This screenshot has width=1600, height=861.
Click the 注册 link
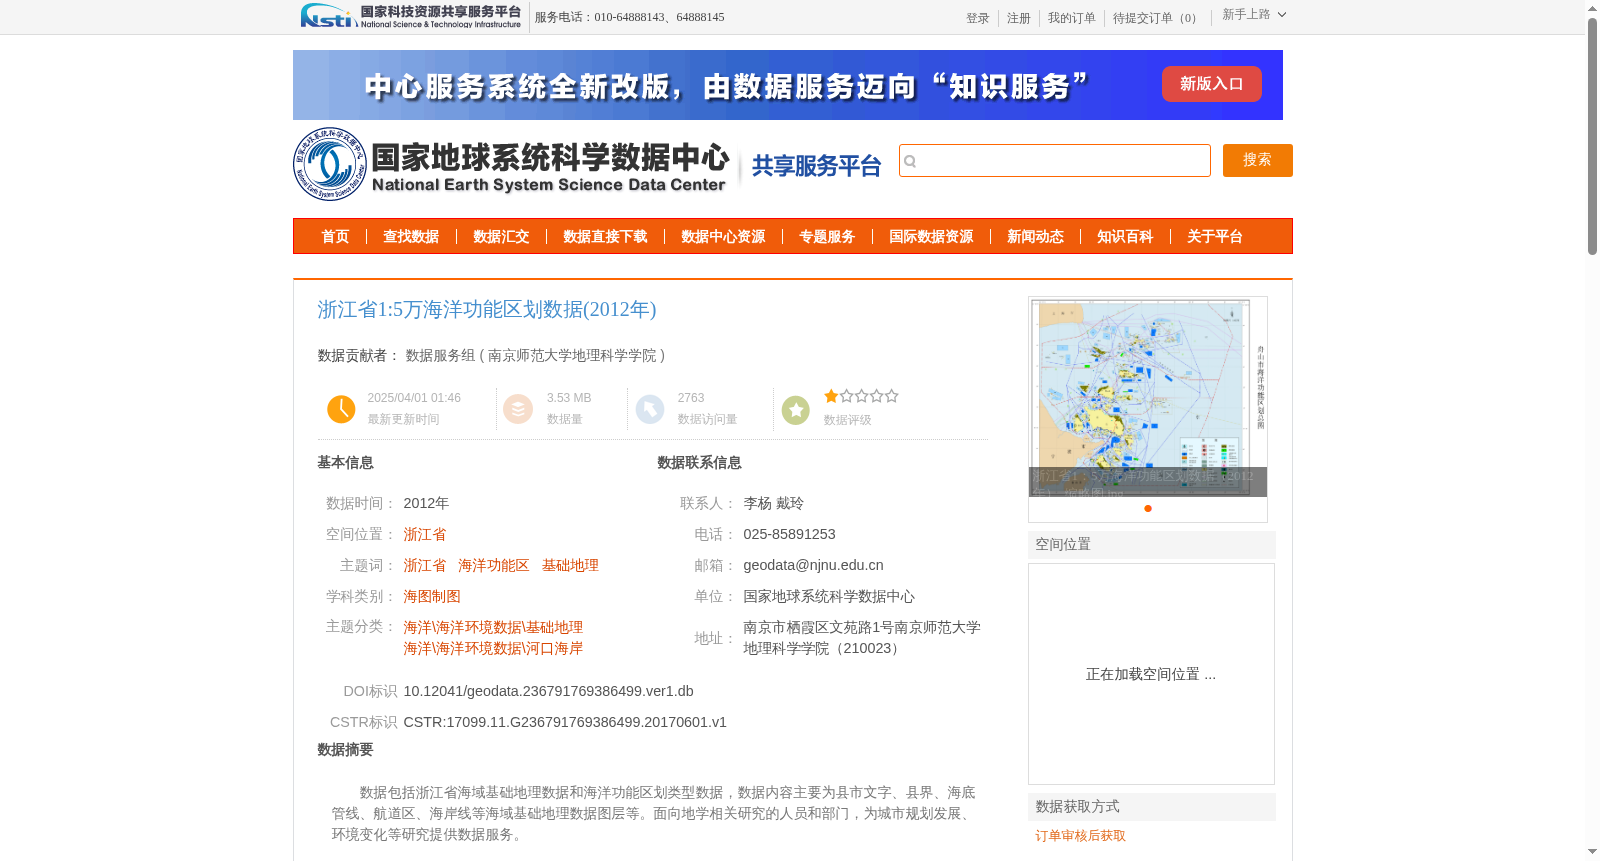click(x=1019, y=18)
